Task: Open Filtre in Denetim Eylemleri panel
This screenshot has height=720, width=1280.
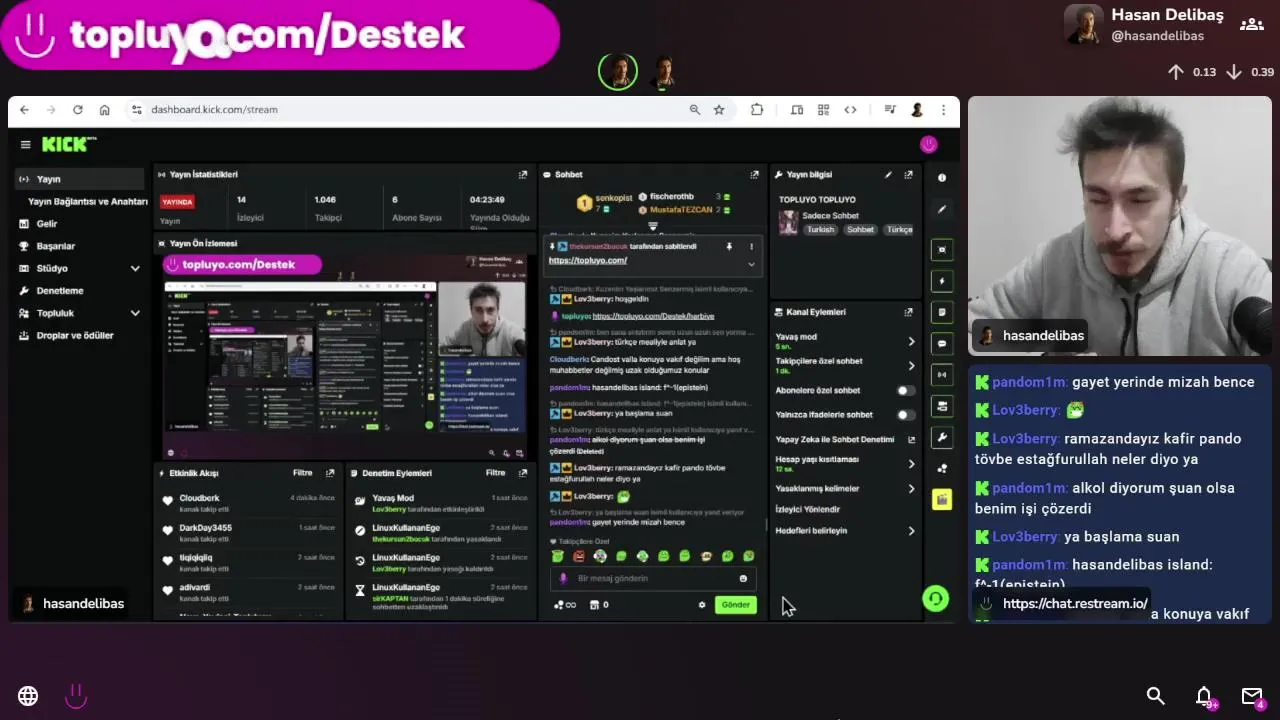Action: [495, 473]
